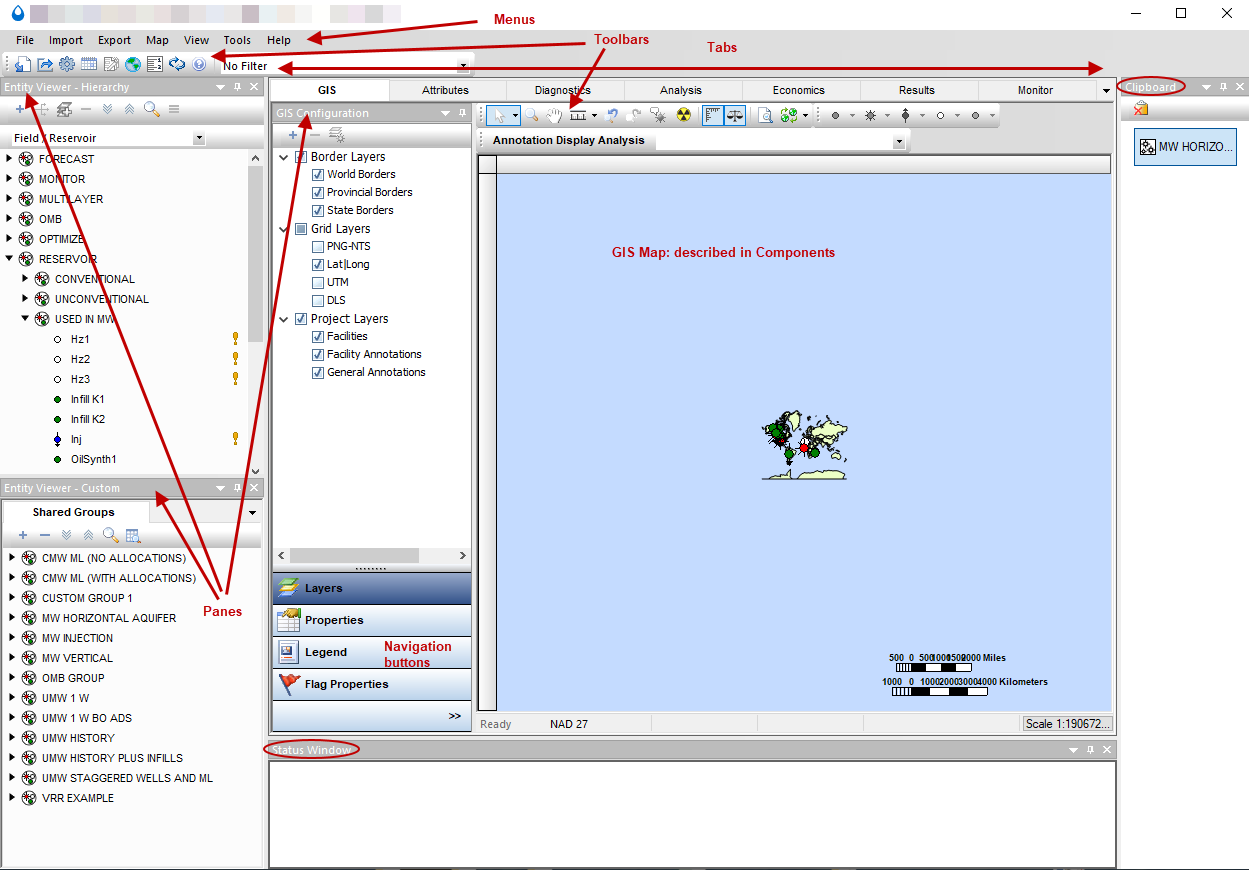Click the gear settings icon in main toolbar
Image resolution: width=1249 pixels, height=870 pixels.
pyautogui.click(x=67, y=63)
